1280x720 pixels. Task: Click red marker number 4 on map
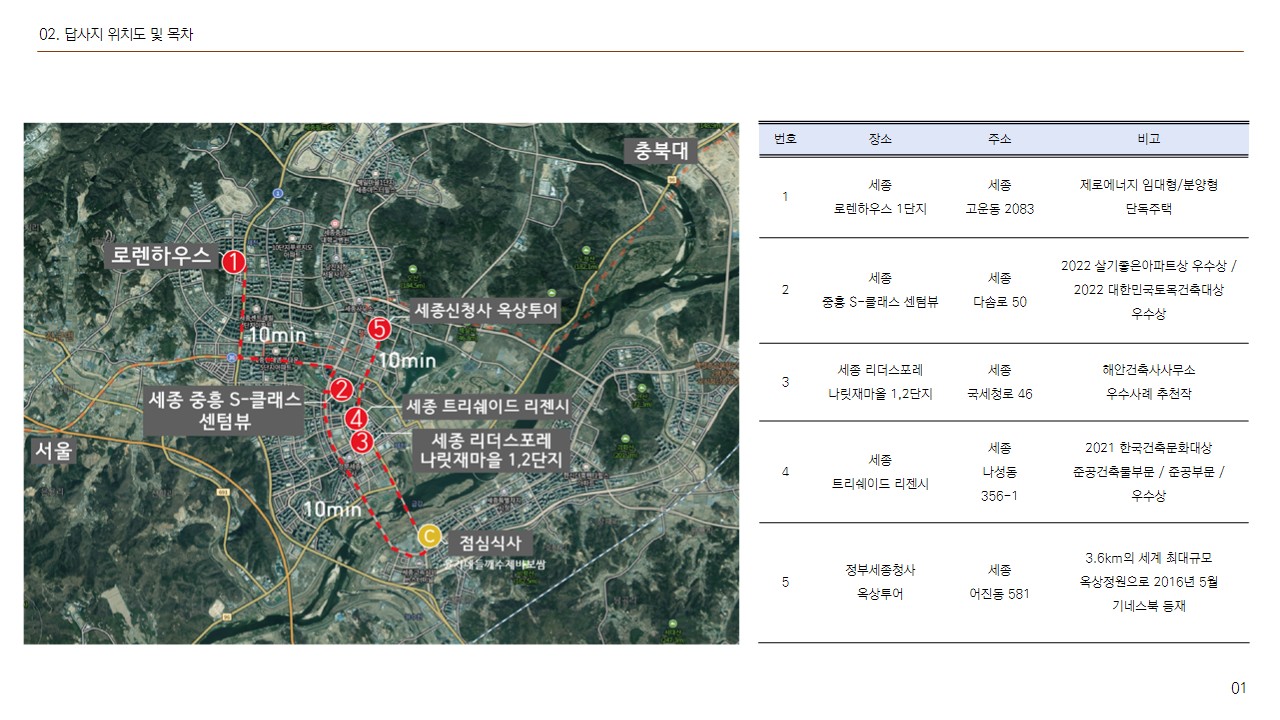click(357, 418)
